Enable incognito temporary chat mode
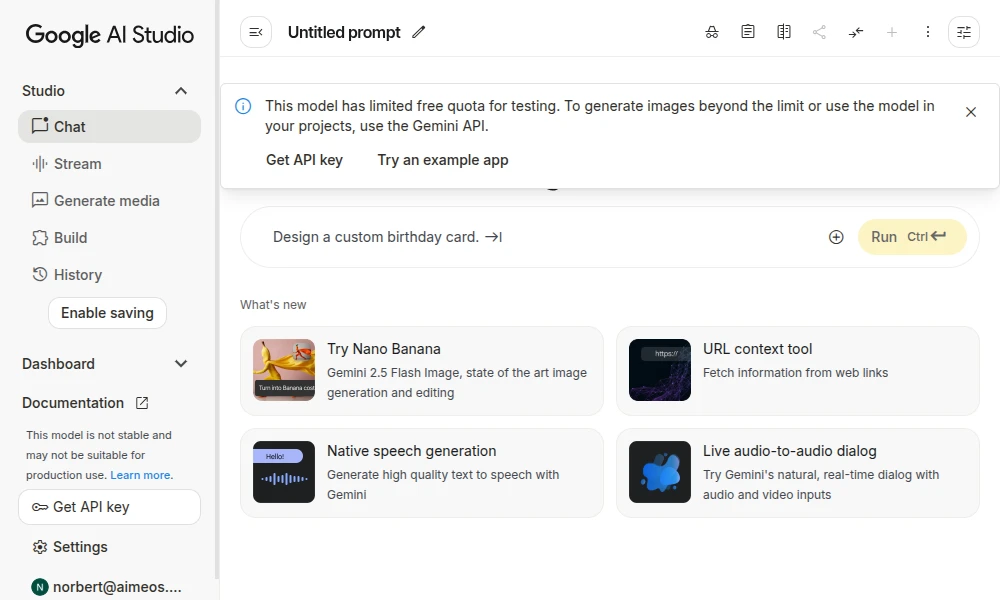The height and width of the screenshot is (600, 1000). point(712,32)
